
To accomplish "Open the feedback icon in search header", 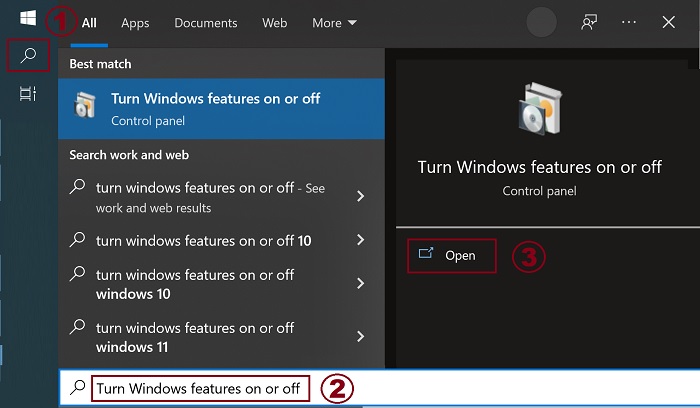I will [589, 22].
